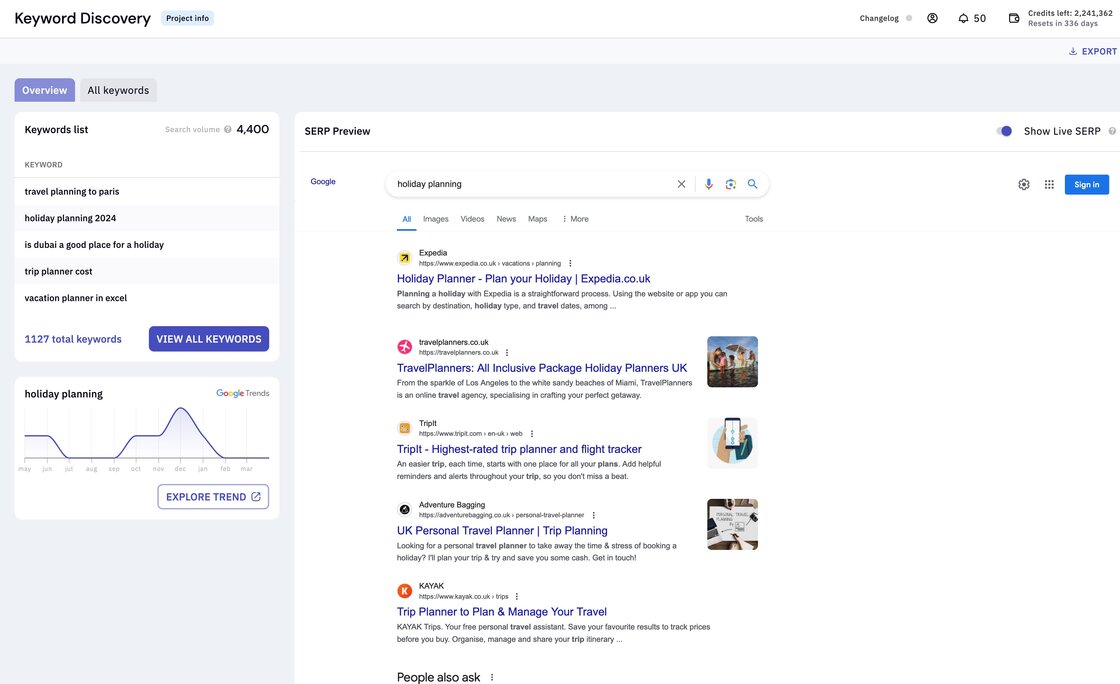Select the All results tab
This screenshot has height=684, width=1120.
click(406, 219)
